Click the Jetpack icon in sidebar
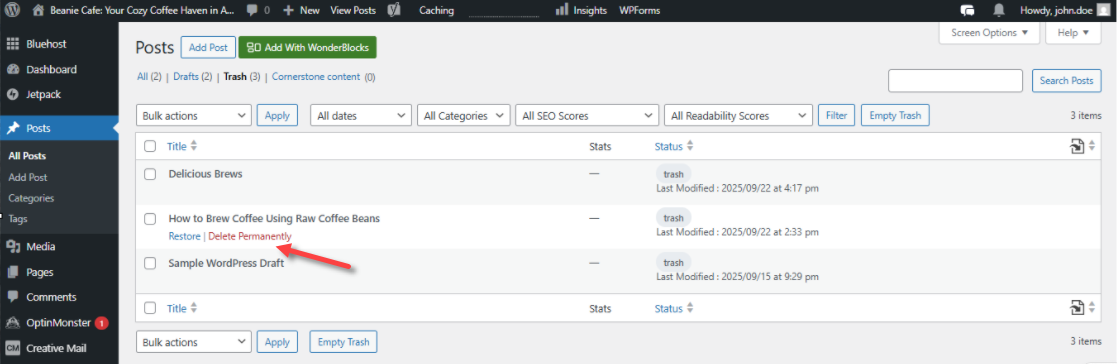The image size is (1117, 364). 12,95
